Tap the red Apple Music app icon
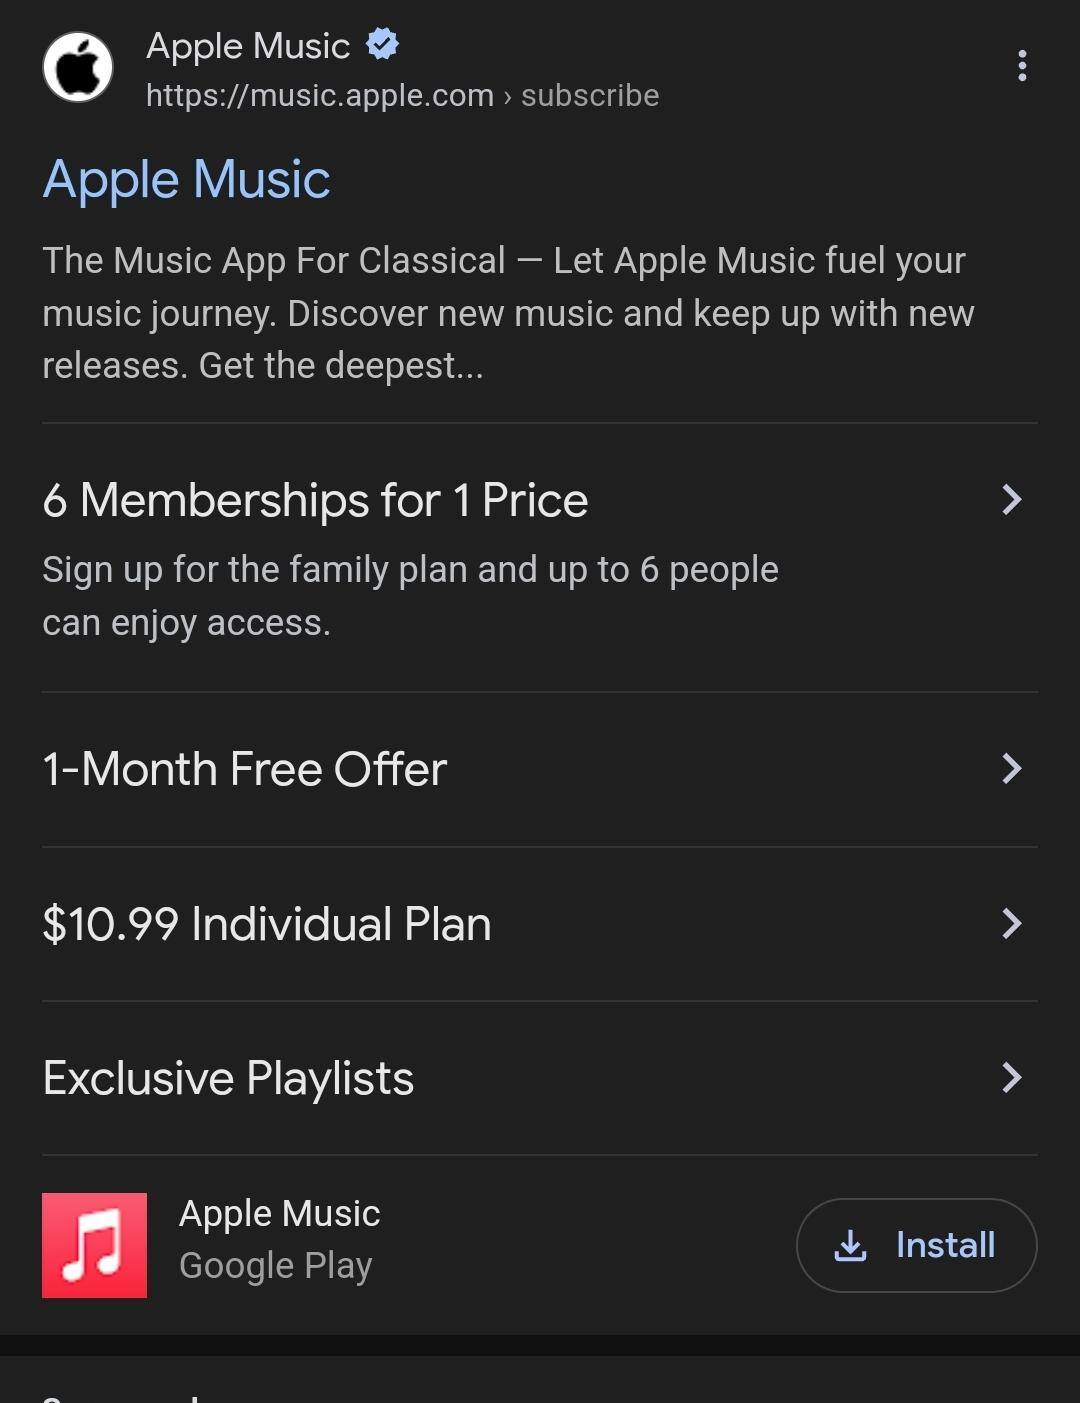Viewport: 1080px width, 1403px height. (94, 1245)
